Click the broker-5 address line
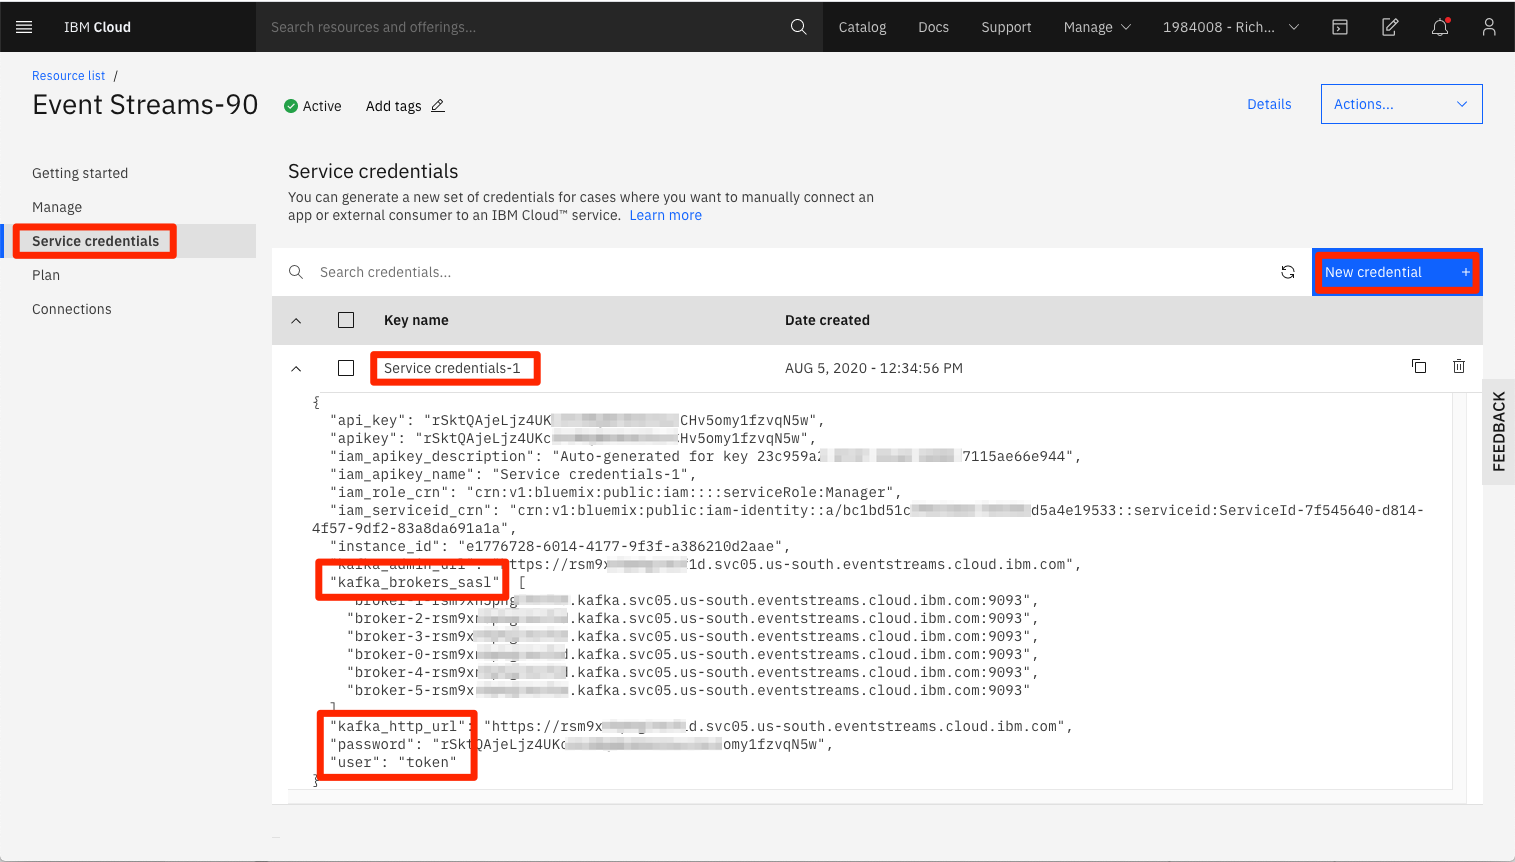The width and height of the screenshot is (1515, 862). click(x=688, y=690)
